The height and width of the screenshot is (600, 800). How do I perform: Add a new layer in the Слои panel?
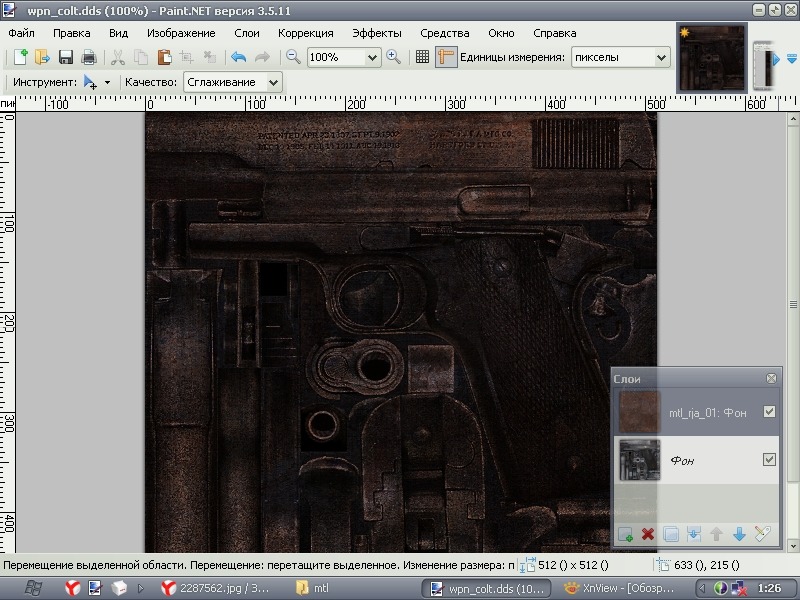[x=625, y=535]
